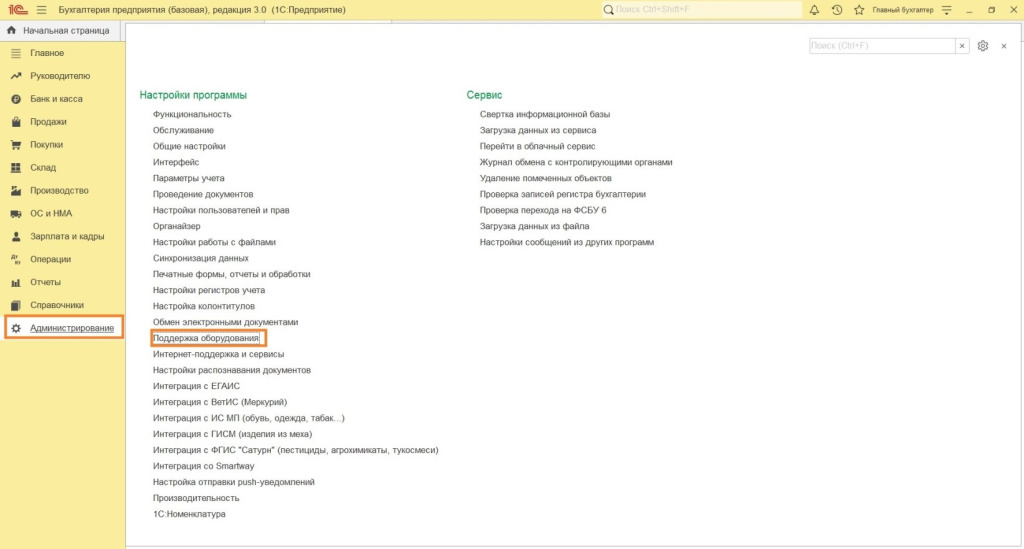This screenshot has width=1024, height=549.
Task: Open the Начальная страница tab
Action: tap(60, 31)
